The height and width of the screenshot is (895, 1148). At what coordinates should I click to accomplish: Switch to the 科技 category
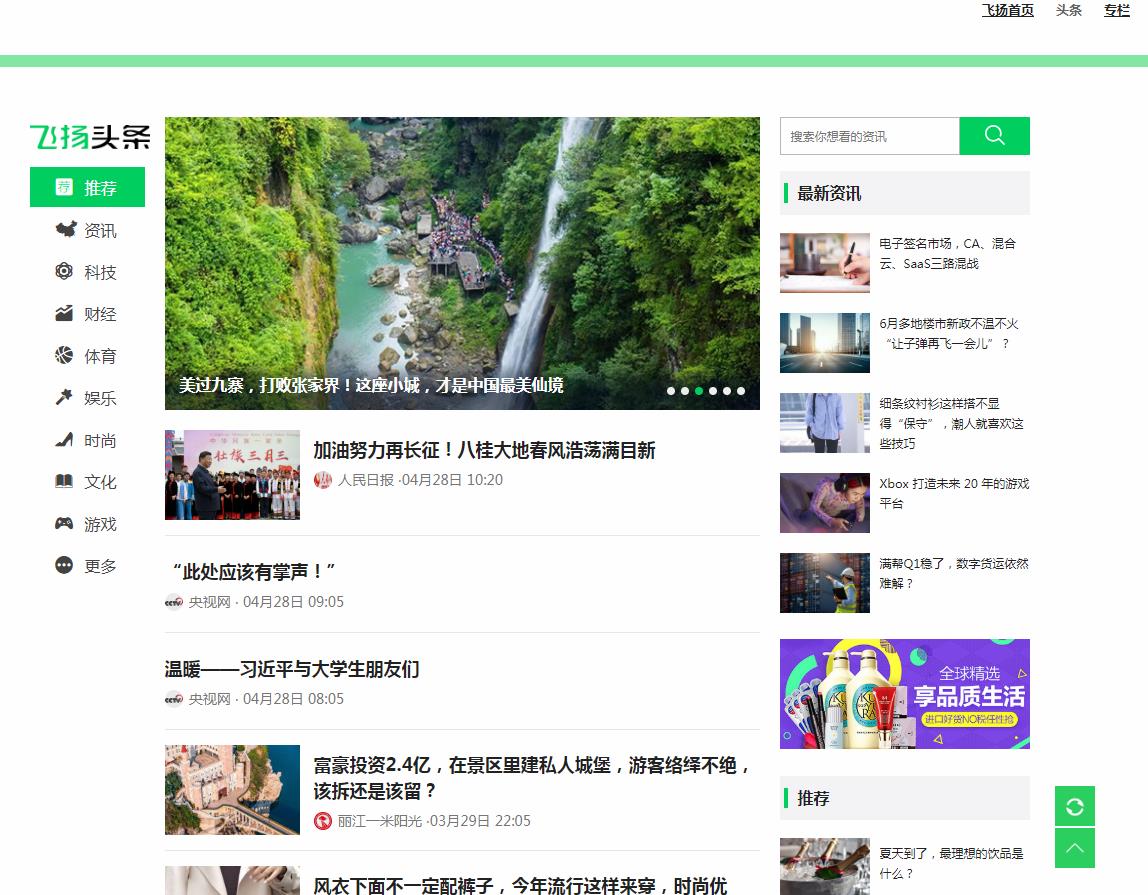87,272
